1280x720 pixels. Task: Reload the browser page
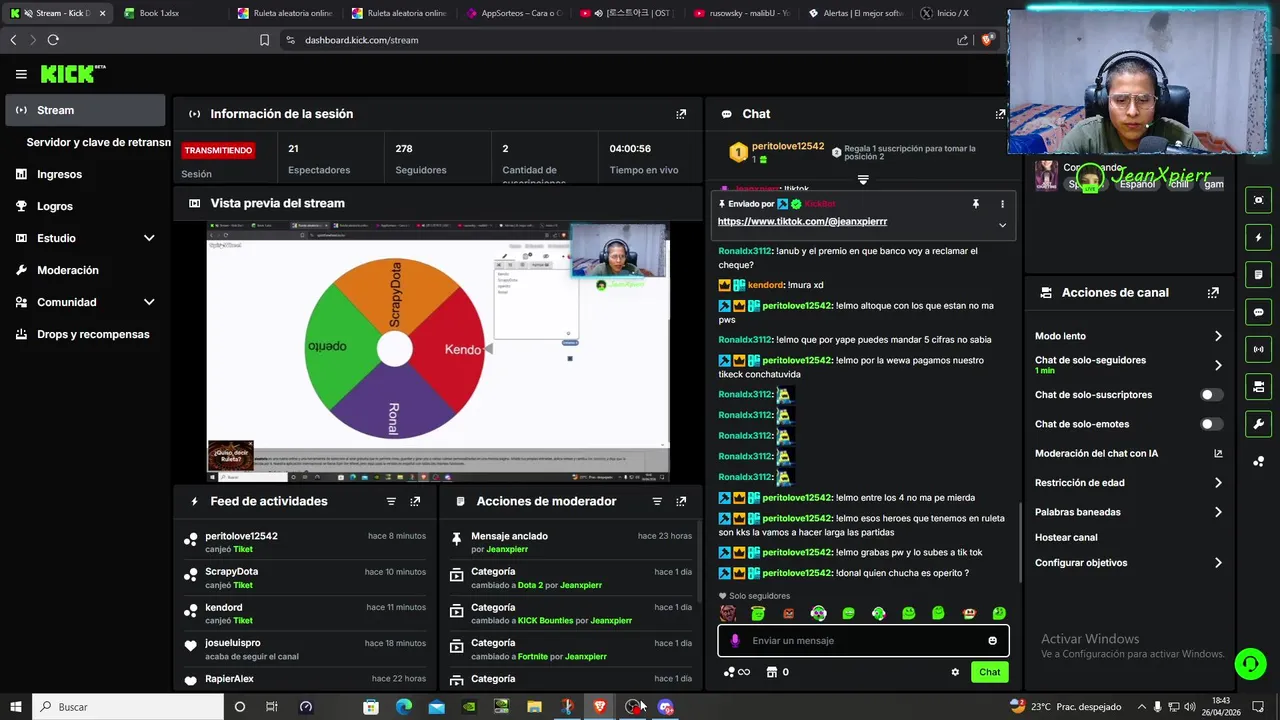click(53, 40)
